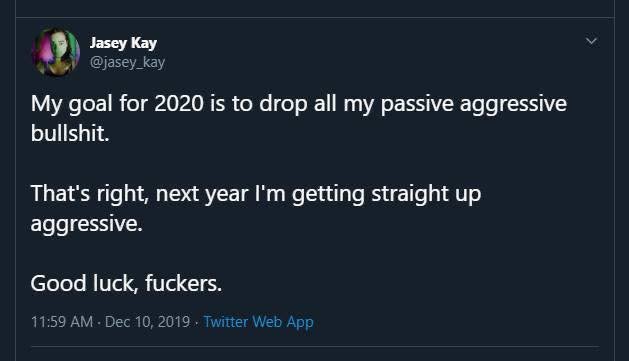Open the tweet options chevron menu
Viewport: 629px width, 361px height.
click(x=591, y=41)
